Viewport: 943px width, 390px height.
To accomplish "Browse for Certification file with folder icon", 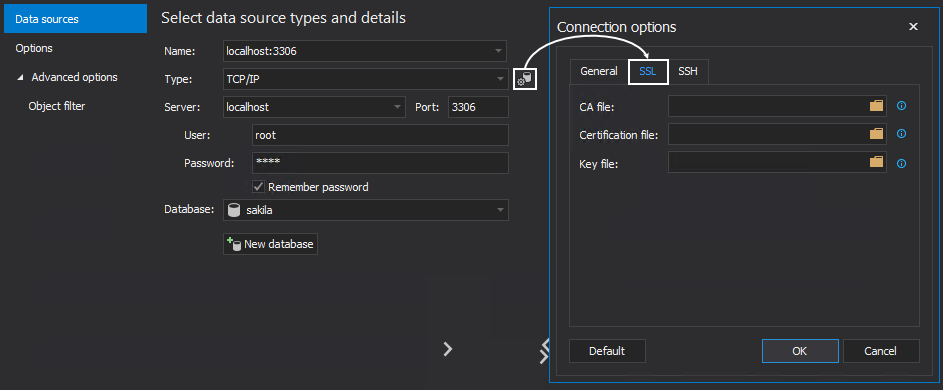I will point(876,134).
